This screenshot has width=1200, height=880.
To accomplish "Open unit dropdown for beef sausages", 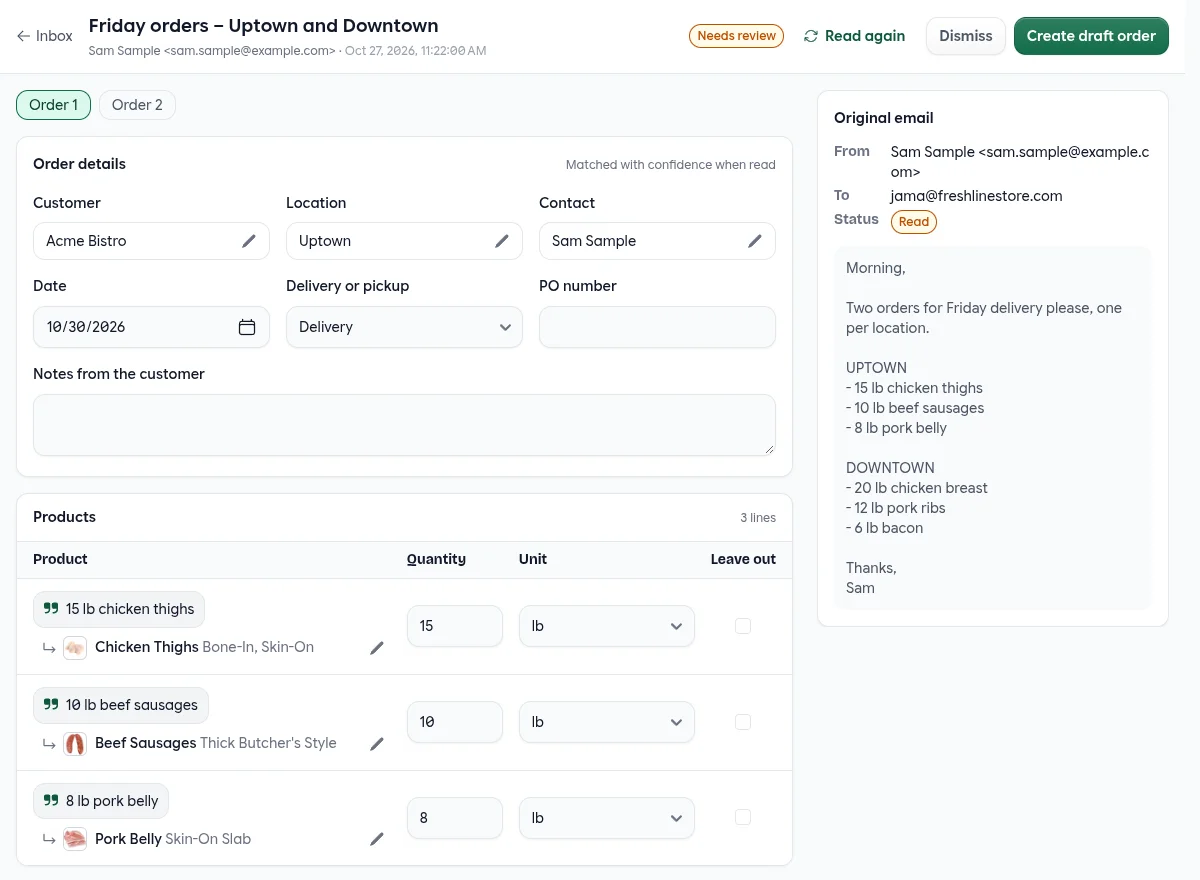I will click(x=607, y=722).
